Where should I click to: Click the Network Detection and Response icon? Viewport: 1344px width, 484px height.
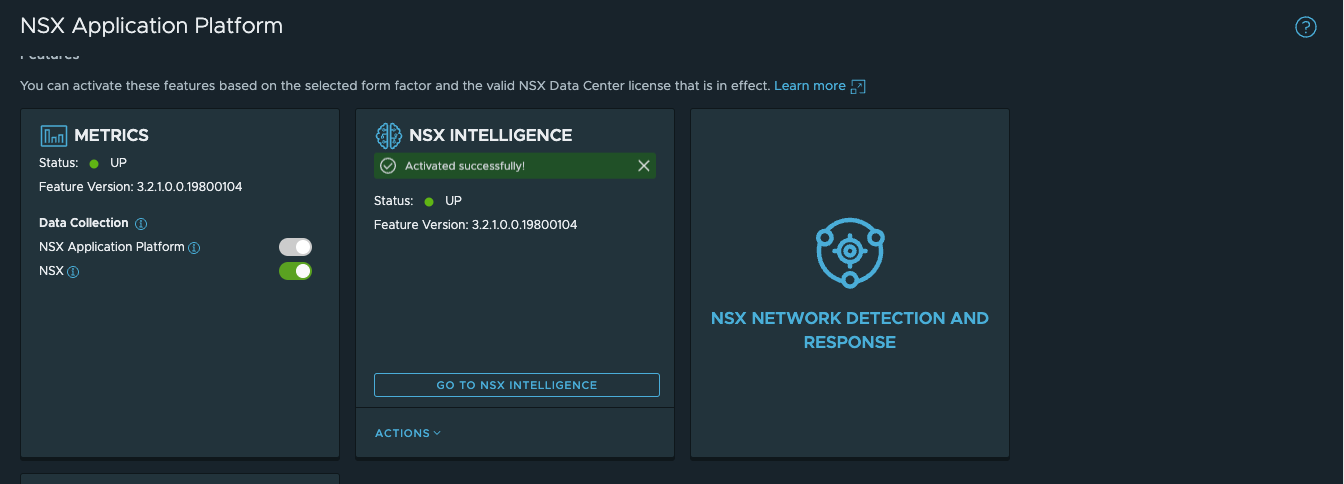point(849,252)
